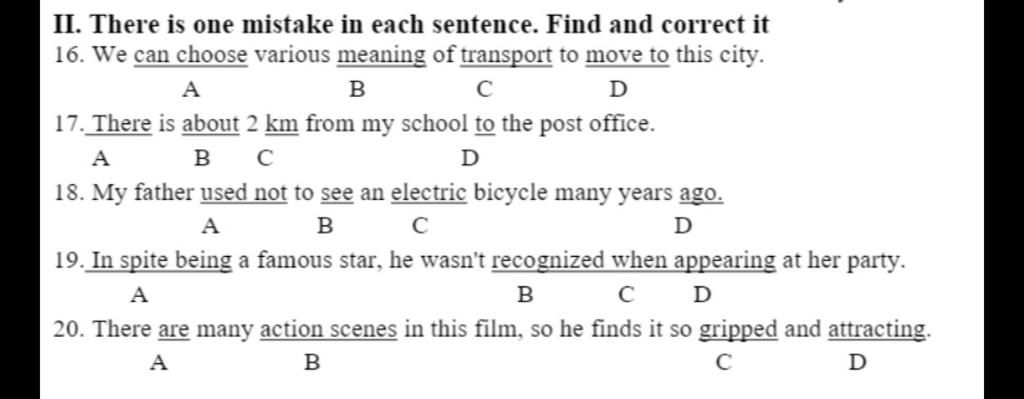
Task: Click the underlined word 'meaning' in sentence 16
Action: tap(381, 56)
